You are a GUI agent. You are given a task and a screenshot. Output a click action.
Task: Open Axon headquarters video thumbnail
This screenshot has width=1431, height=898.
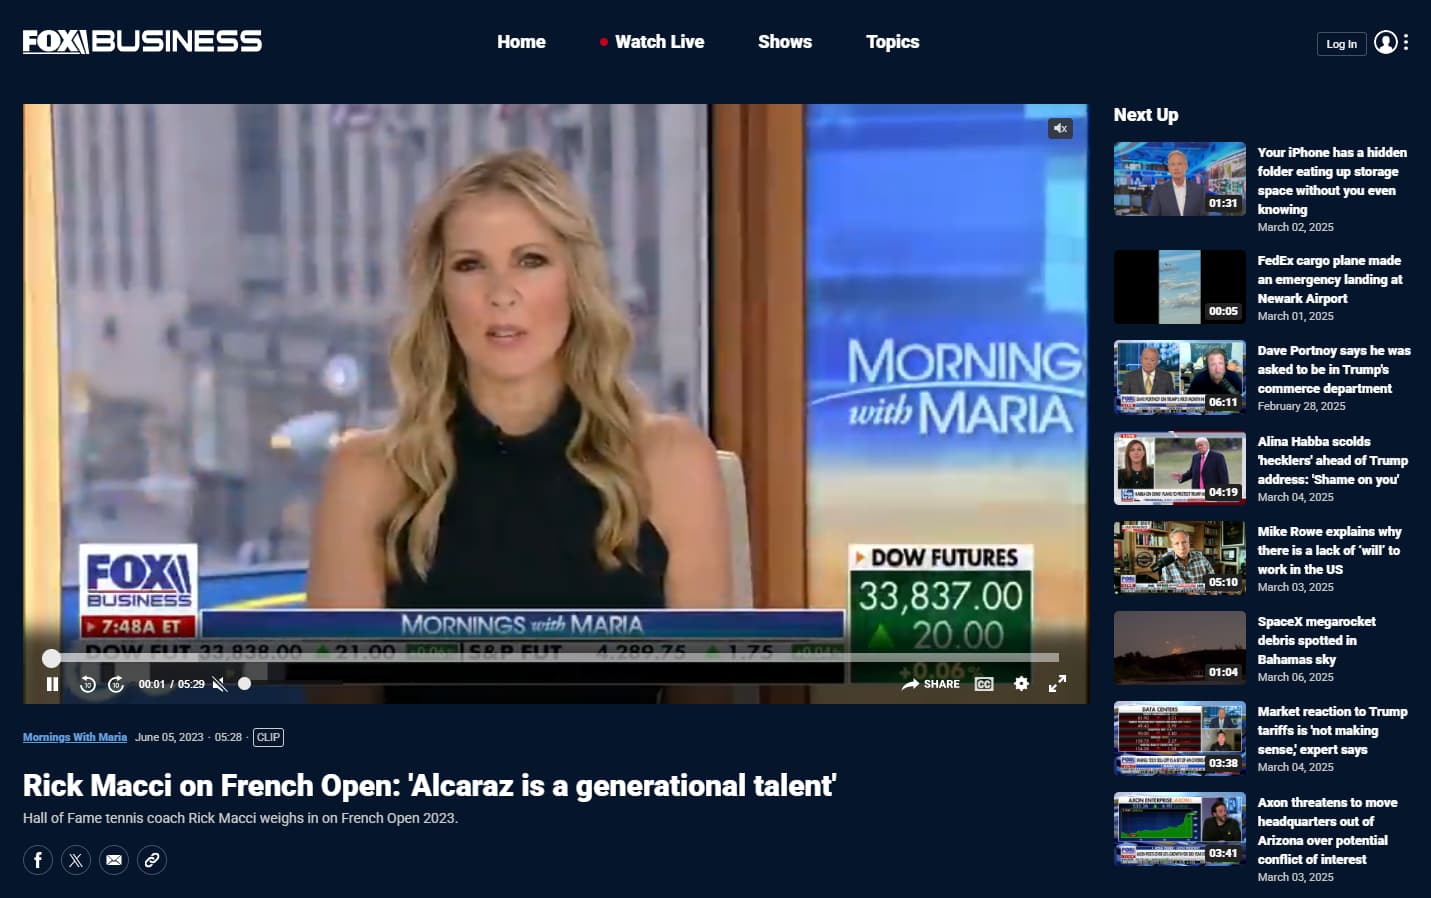tap(1180, 829)
